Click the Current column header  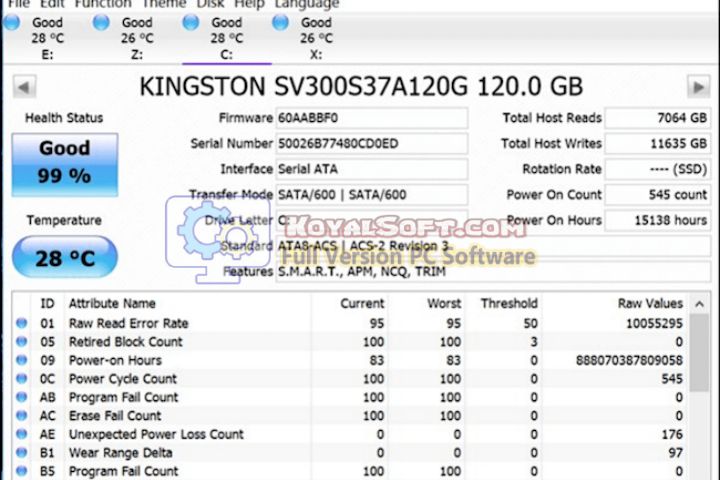click(x=350, y=304)
